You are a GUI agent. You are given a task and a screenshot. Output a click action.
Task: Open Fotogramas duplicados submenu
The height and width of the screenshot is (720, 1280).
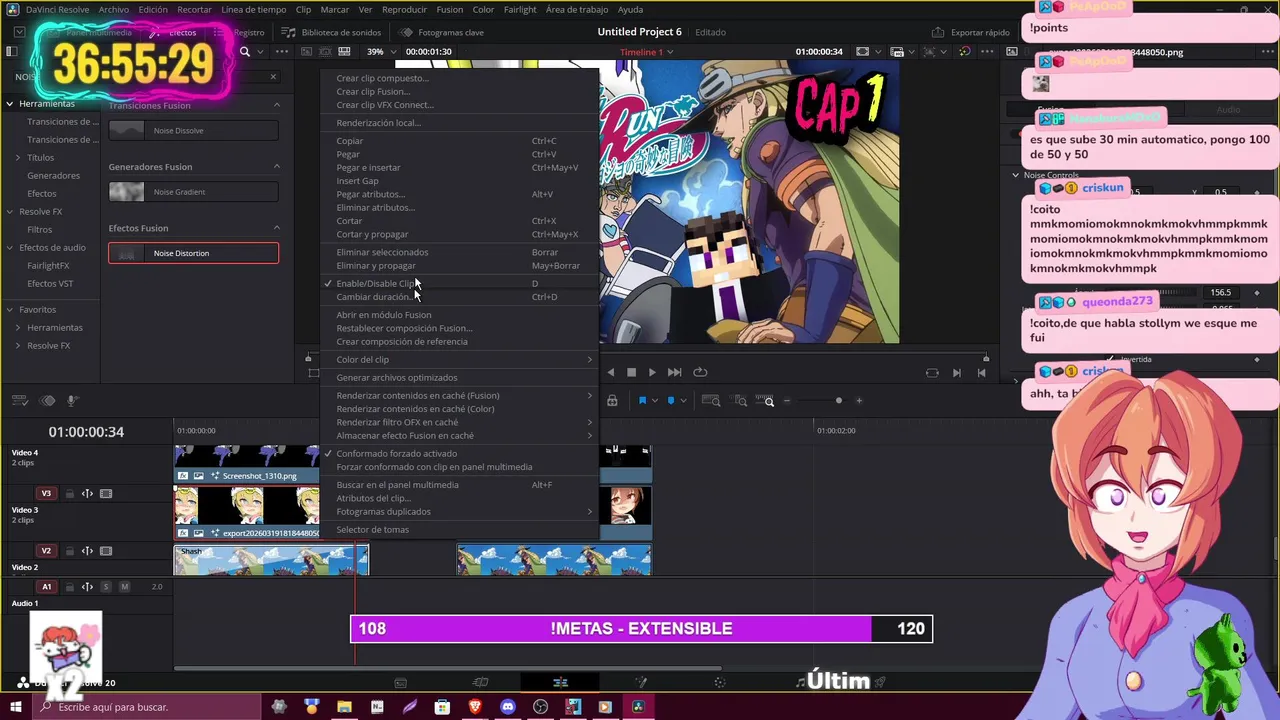coord(459,511)
